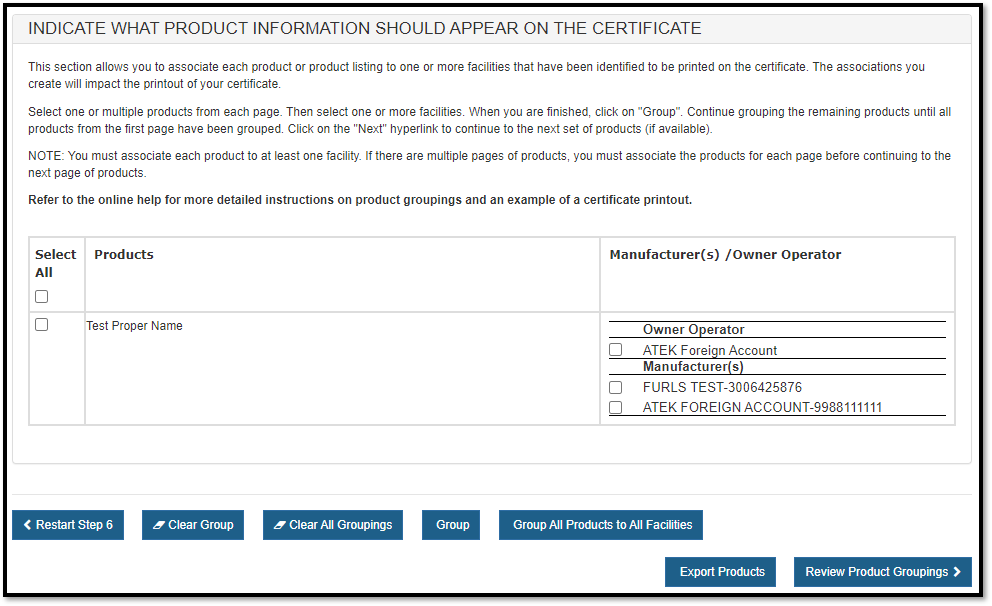Click the eraser icon on Clear Group
Image resolution: width=992 pixels, height=606 pixels.
[x=159, y=525]
